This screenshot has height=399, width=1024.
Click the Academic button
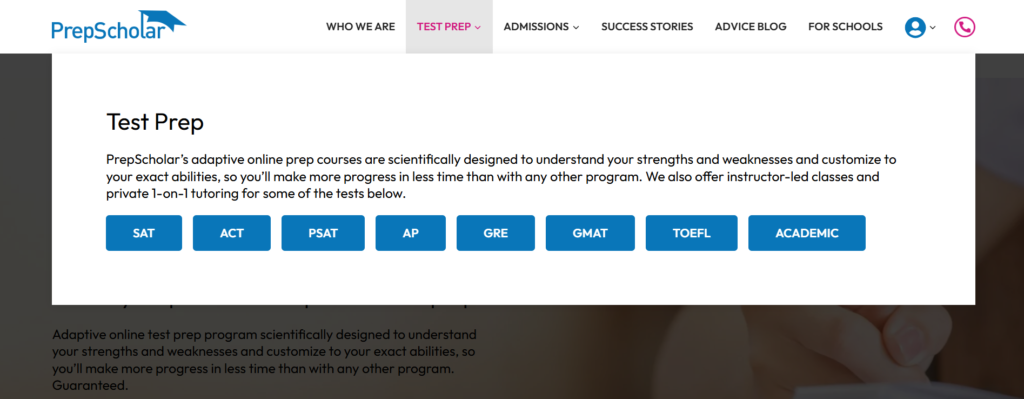(807, 233)
